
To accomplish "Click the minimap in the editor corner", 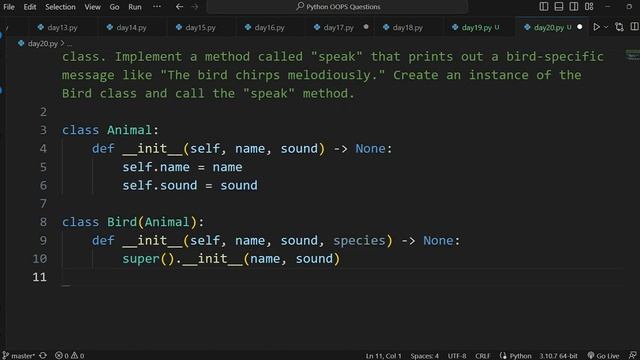I will [632, 54].
